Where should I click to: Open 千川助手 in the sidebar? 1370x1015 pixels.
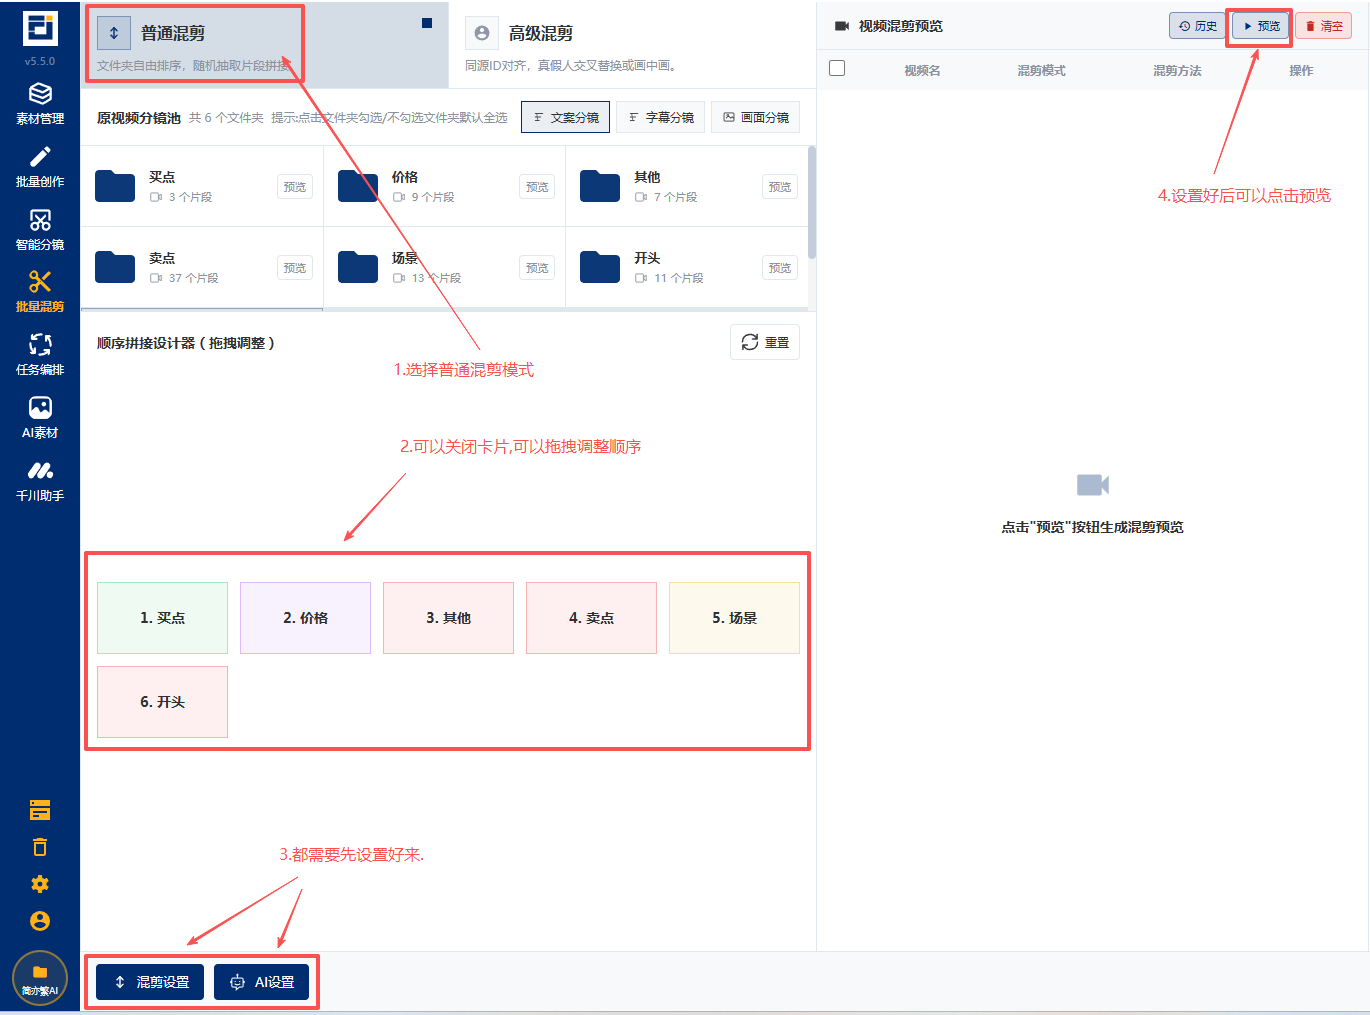pos(40,481)
